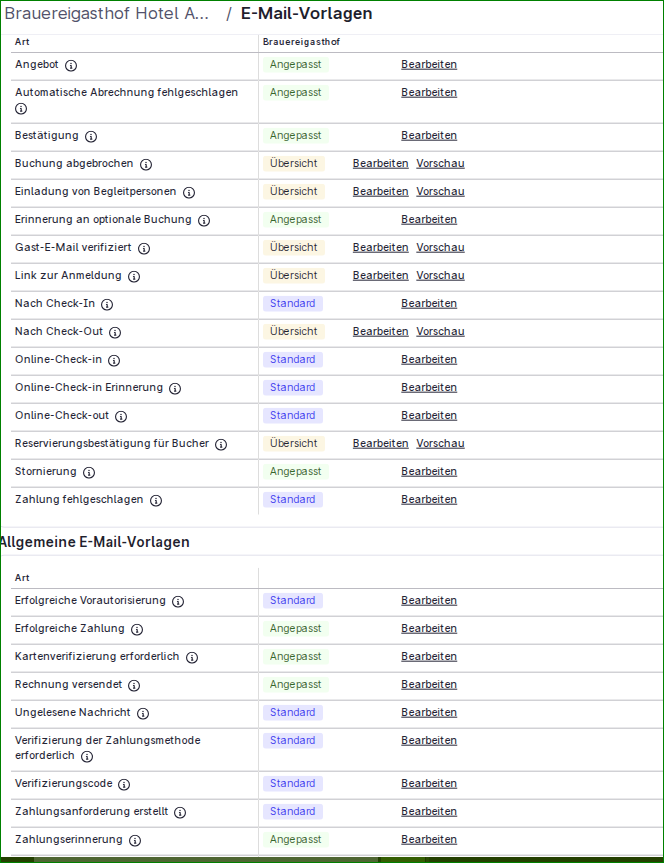Viewport: 664px width, 863px height.
Task: Preview Reservierungsbestätigung für Bucher template
Action: (x=440, y=444)
